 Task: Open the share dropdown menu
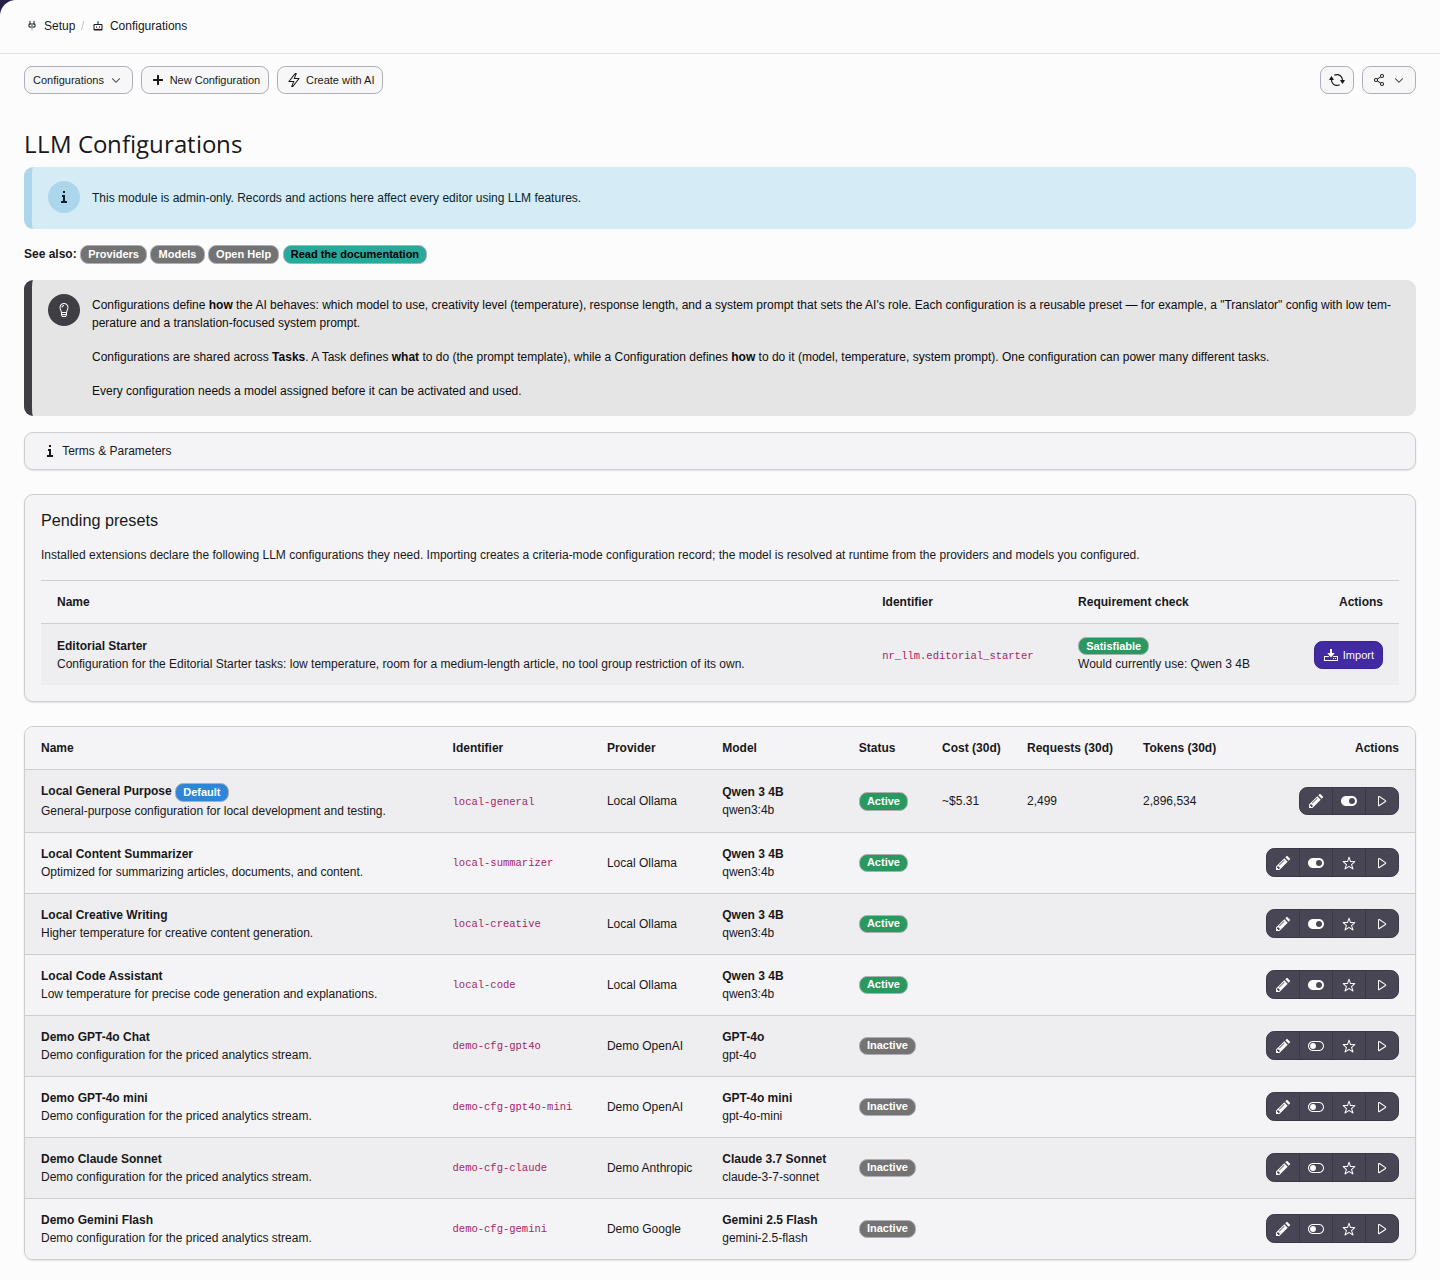pyautogui.click(x=1389, y=80)
